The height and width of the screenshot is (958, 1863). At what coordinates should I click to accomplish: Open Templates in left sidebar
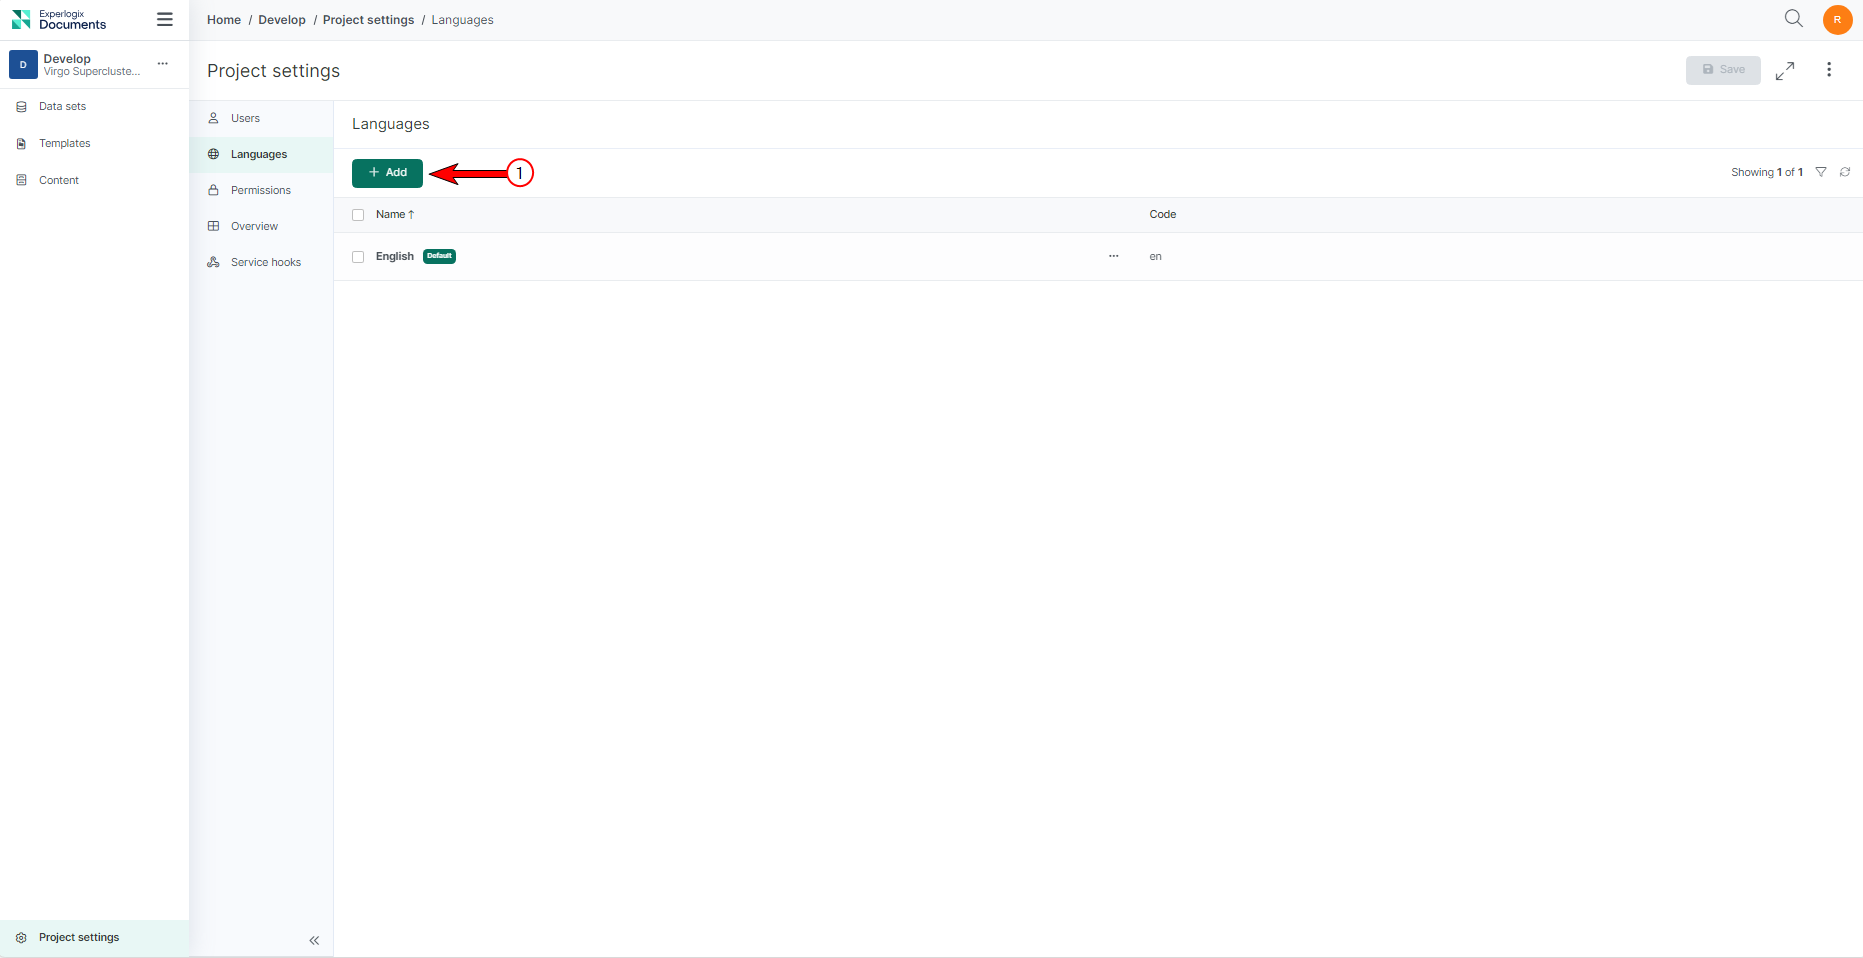pos(64,144)
